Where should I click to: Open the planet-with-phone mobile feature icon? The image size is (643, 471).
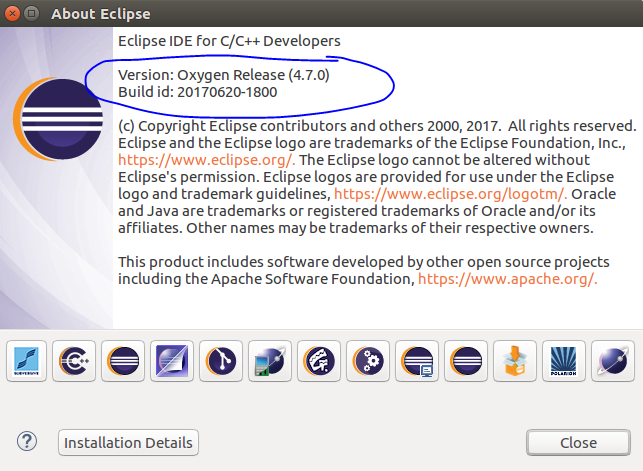tap(270, 361)
